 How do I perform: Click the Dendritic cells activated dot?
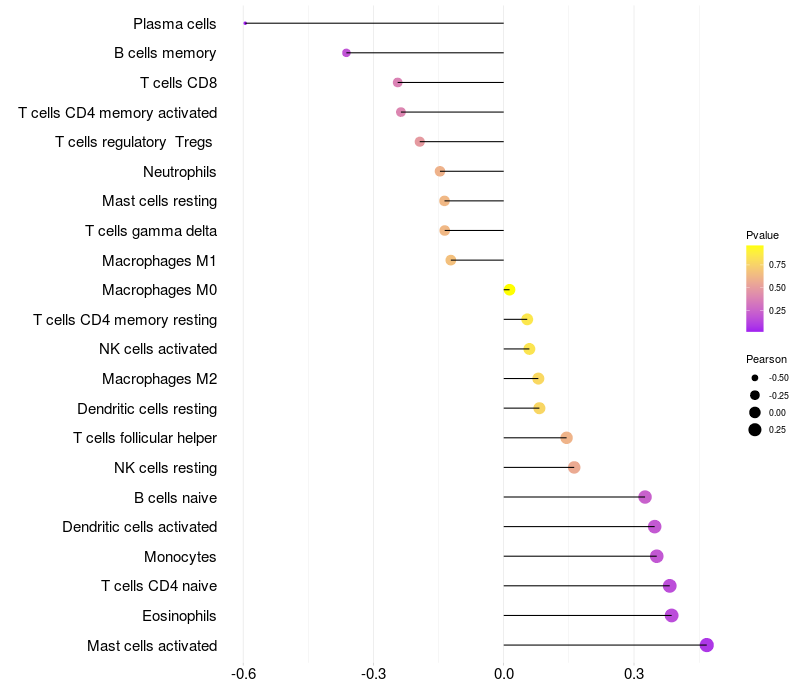(655, 527)
